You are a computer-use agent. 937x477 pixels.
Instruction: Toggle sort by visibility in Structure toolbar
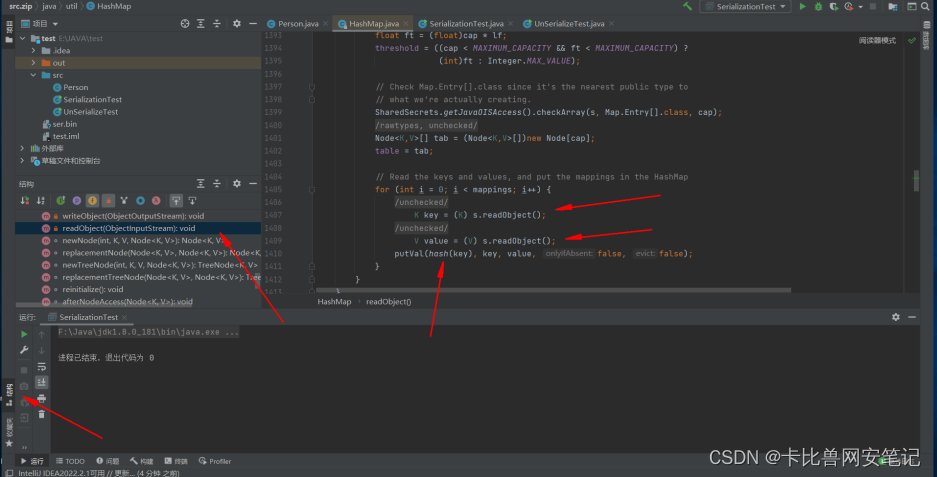tap(25, 201)
